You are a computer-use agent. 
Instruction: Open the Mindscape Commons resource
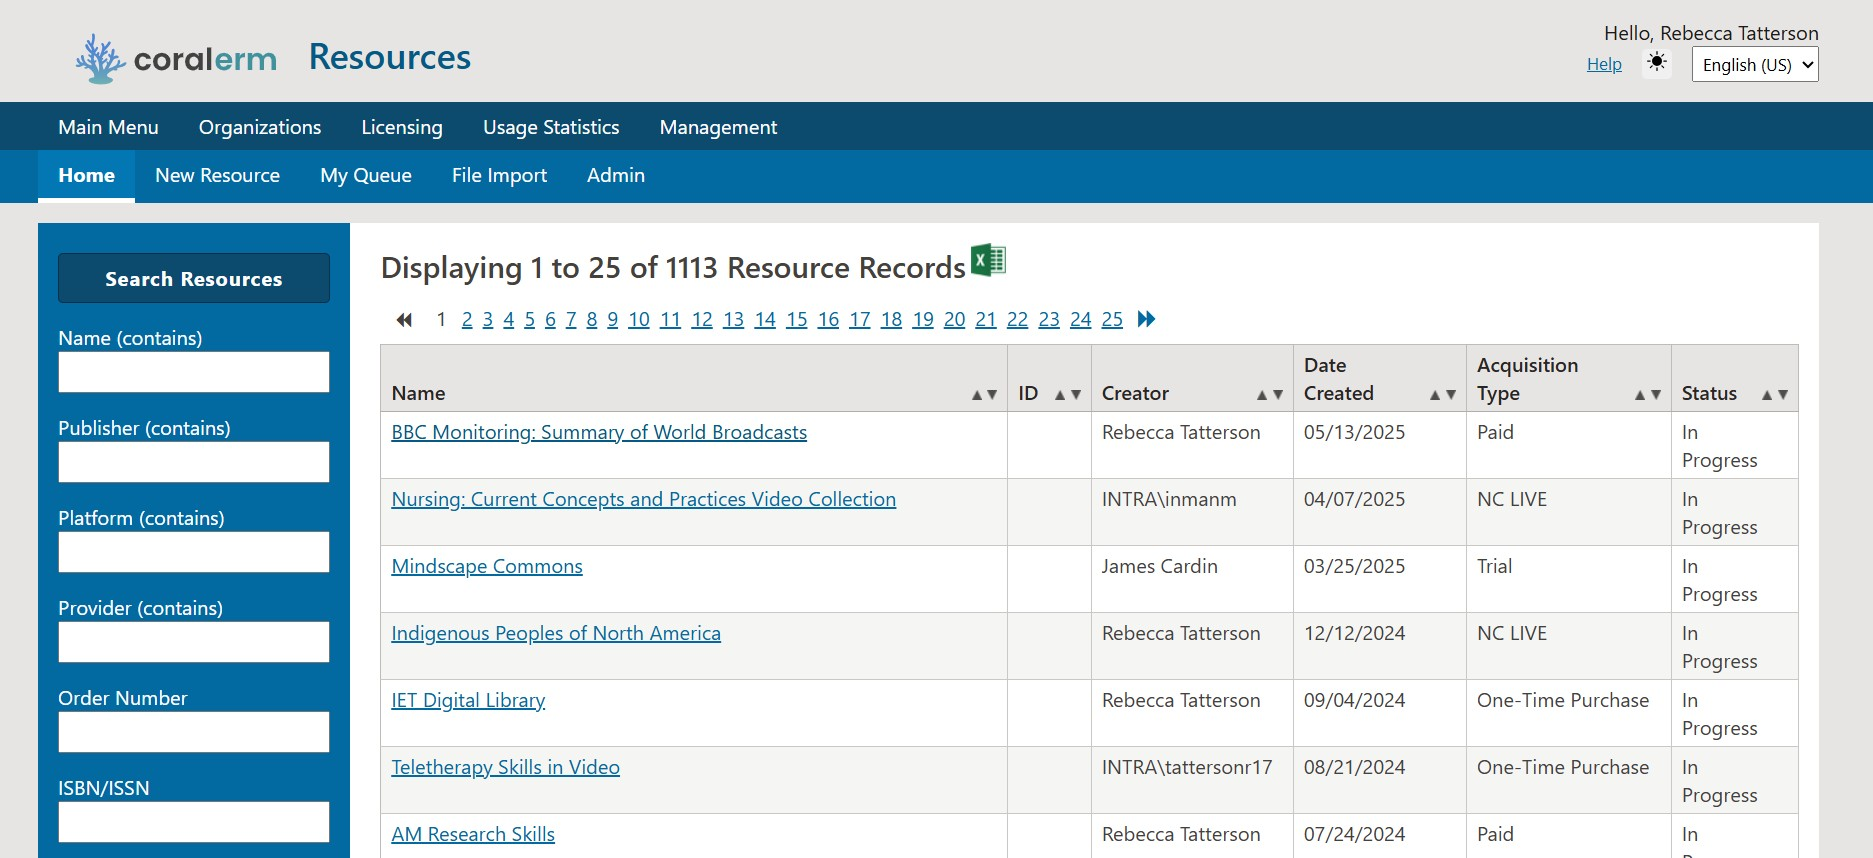[x=486, y=566]
